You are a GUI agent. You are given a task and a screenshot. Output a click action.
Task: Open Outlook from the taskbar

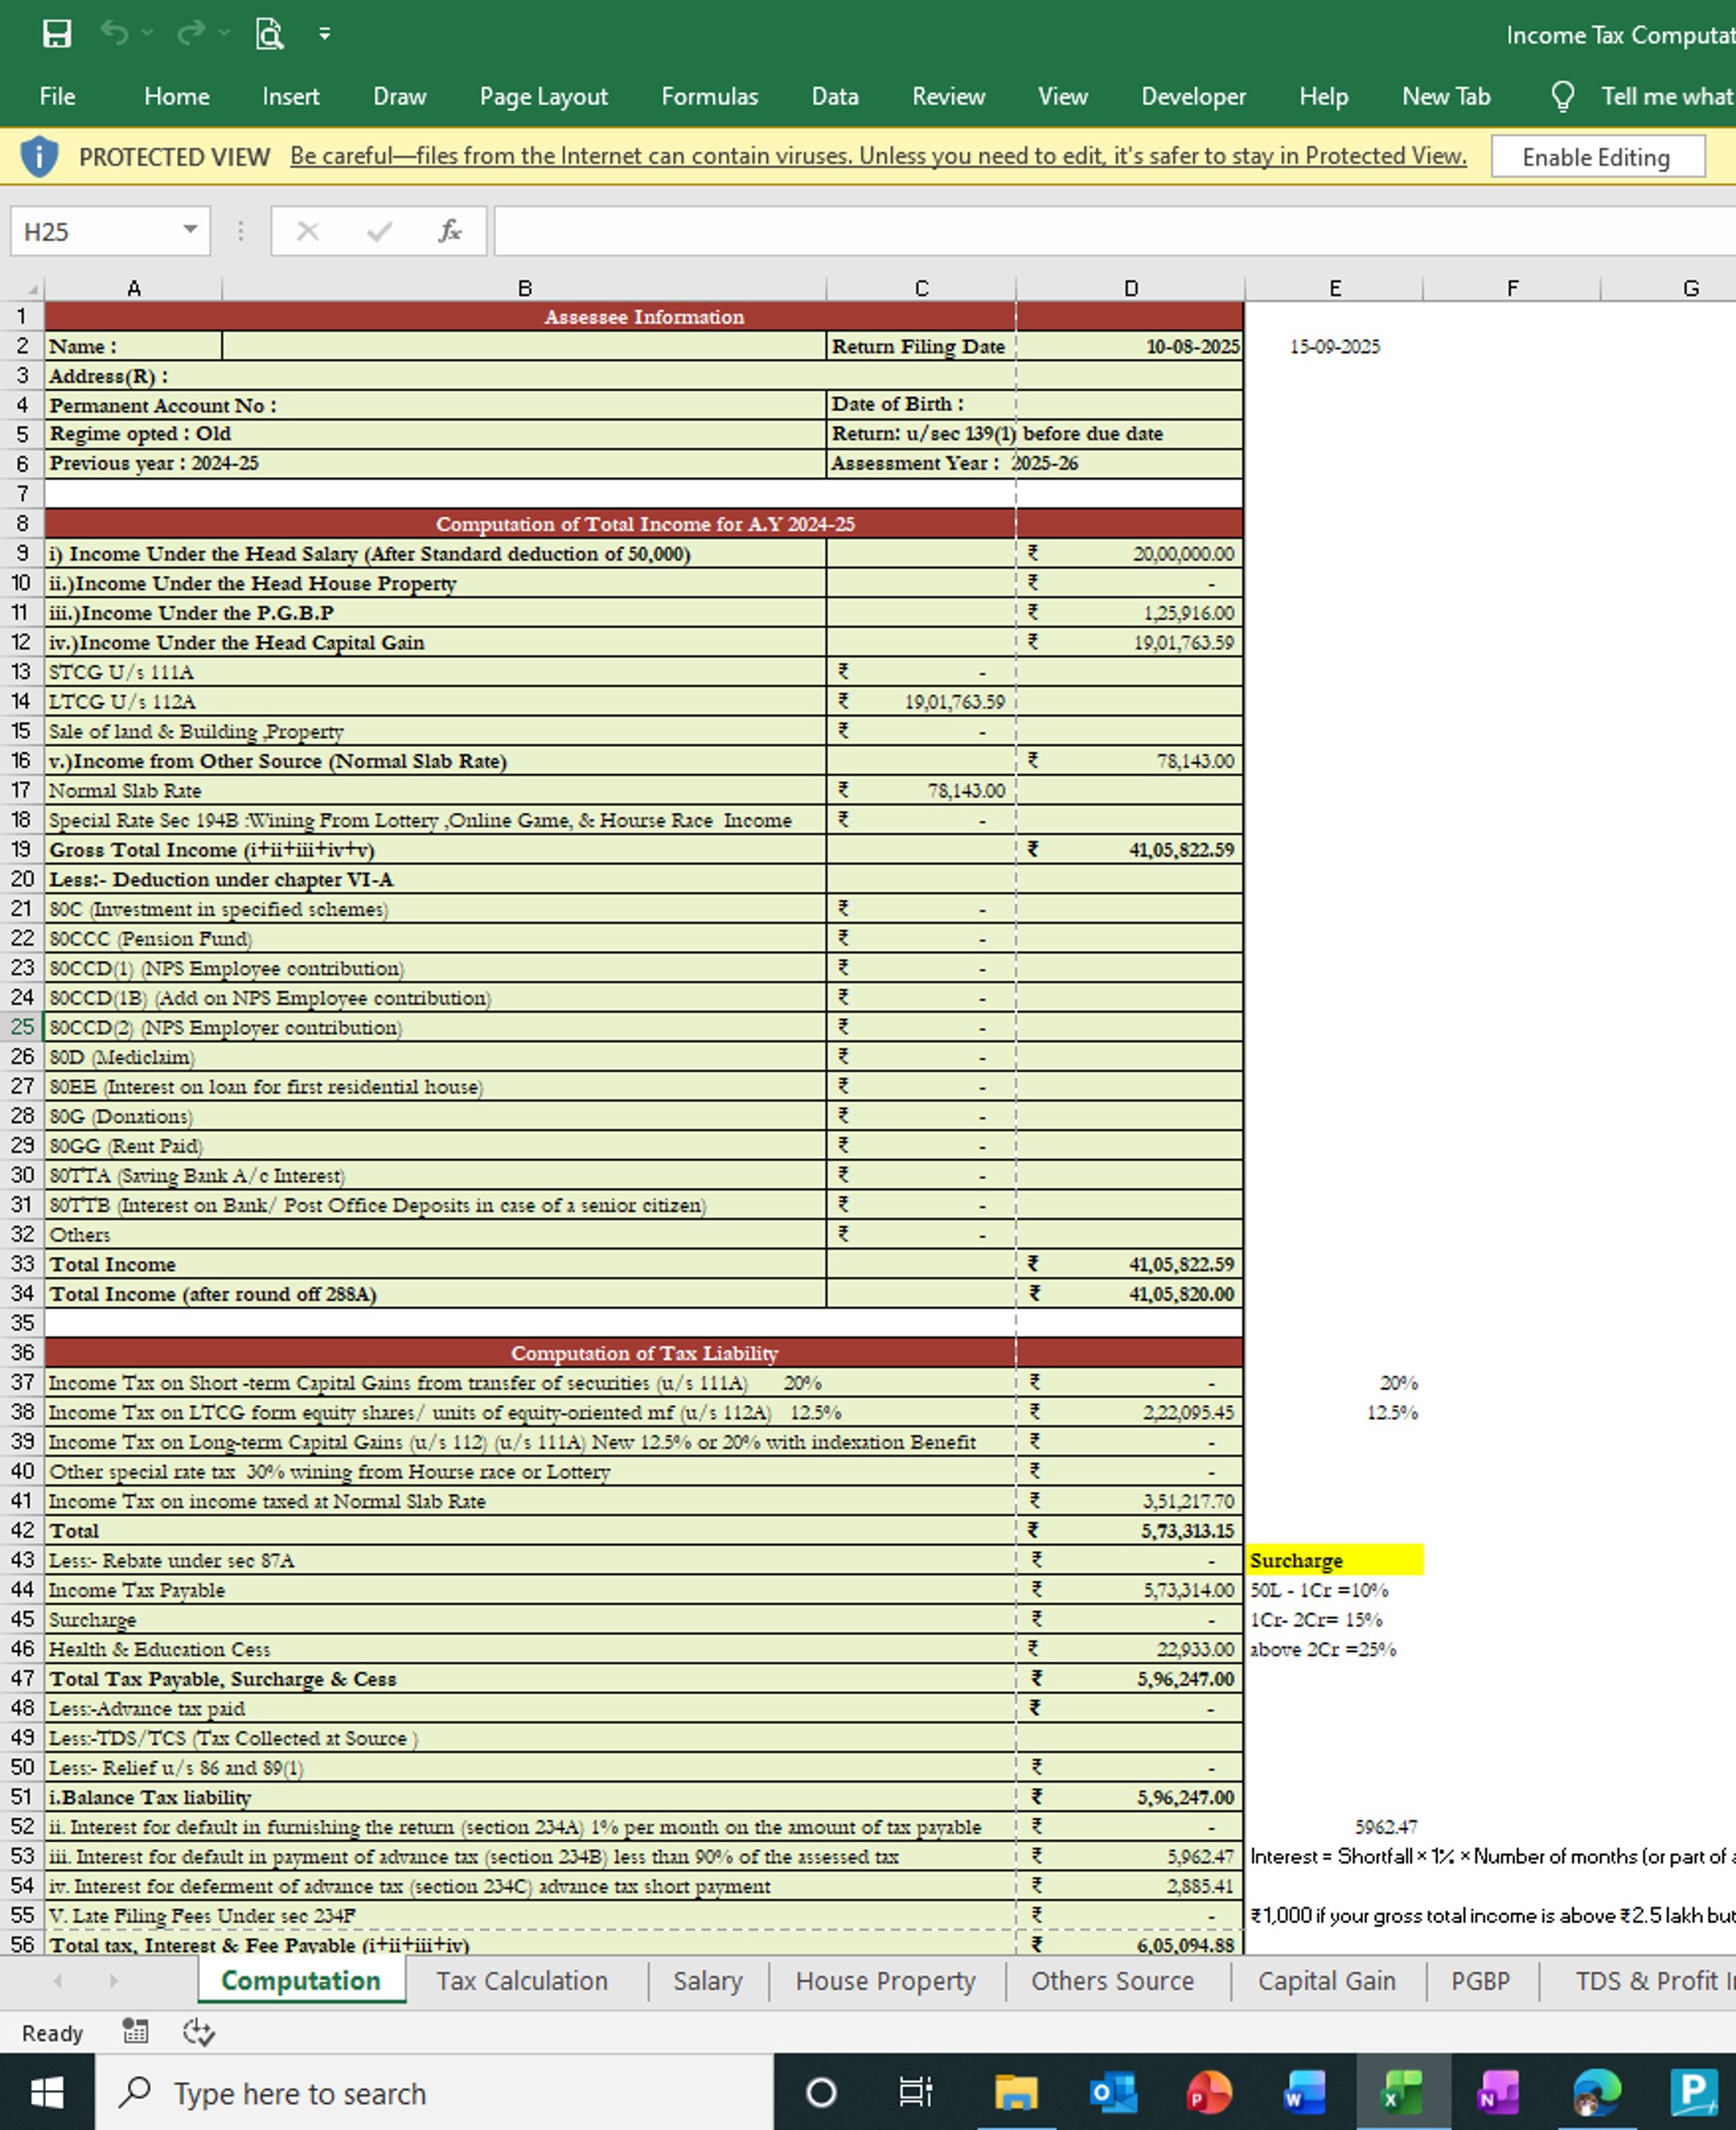[x=1113, y=2092]
